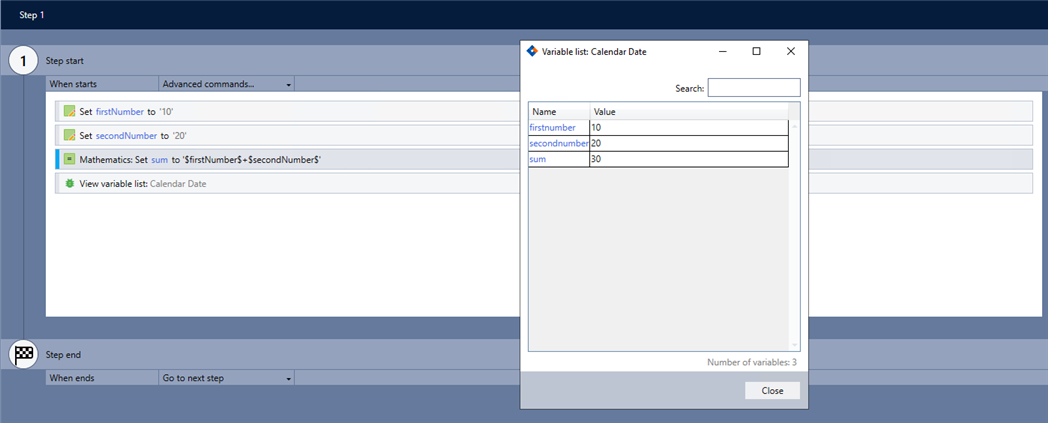Viewport: 1048px width, 423px height.
Task: Focus the Search field in Variable list
Action: [x=753, y=88]
